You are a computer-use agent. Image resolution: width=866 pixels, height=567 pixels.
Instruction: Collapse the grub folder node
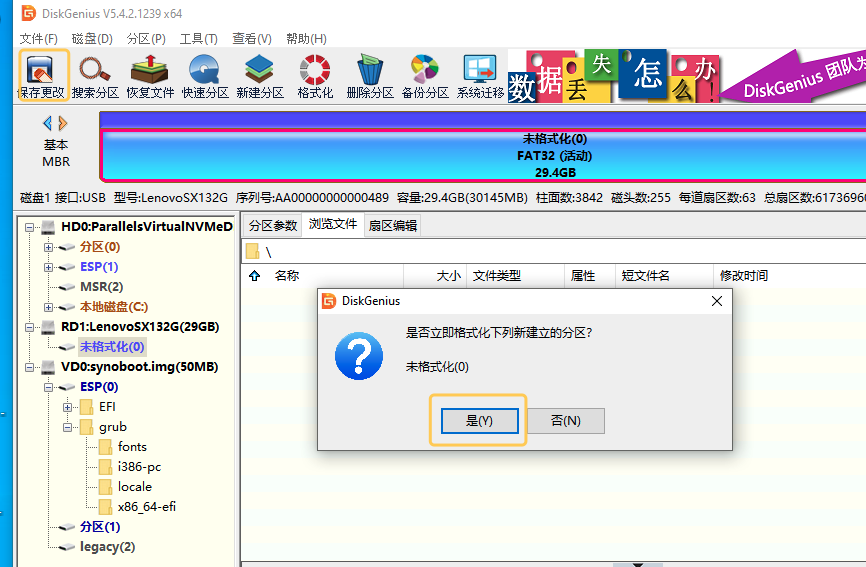click(67, 427)
